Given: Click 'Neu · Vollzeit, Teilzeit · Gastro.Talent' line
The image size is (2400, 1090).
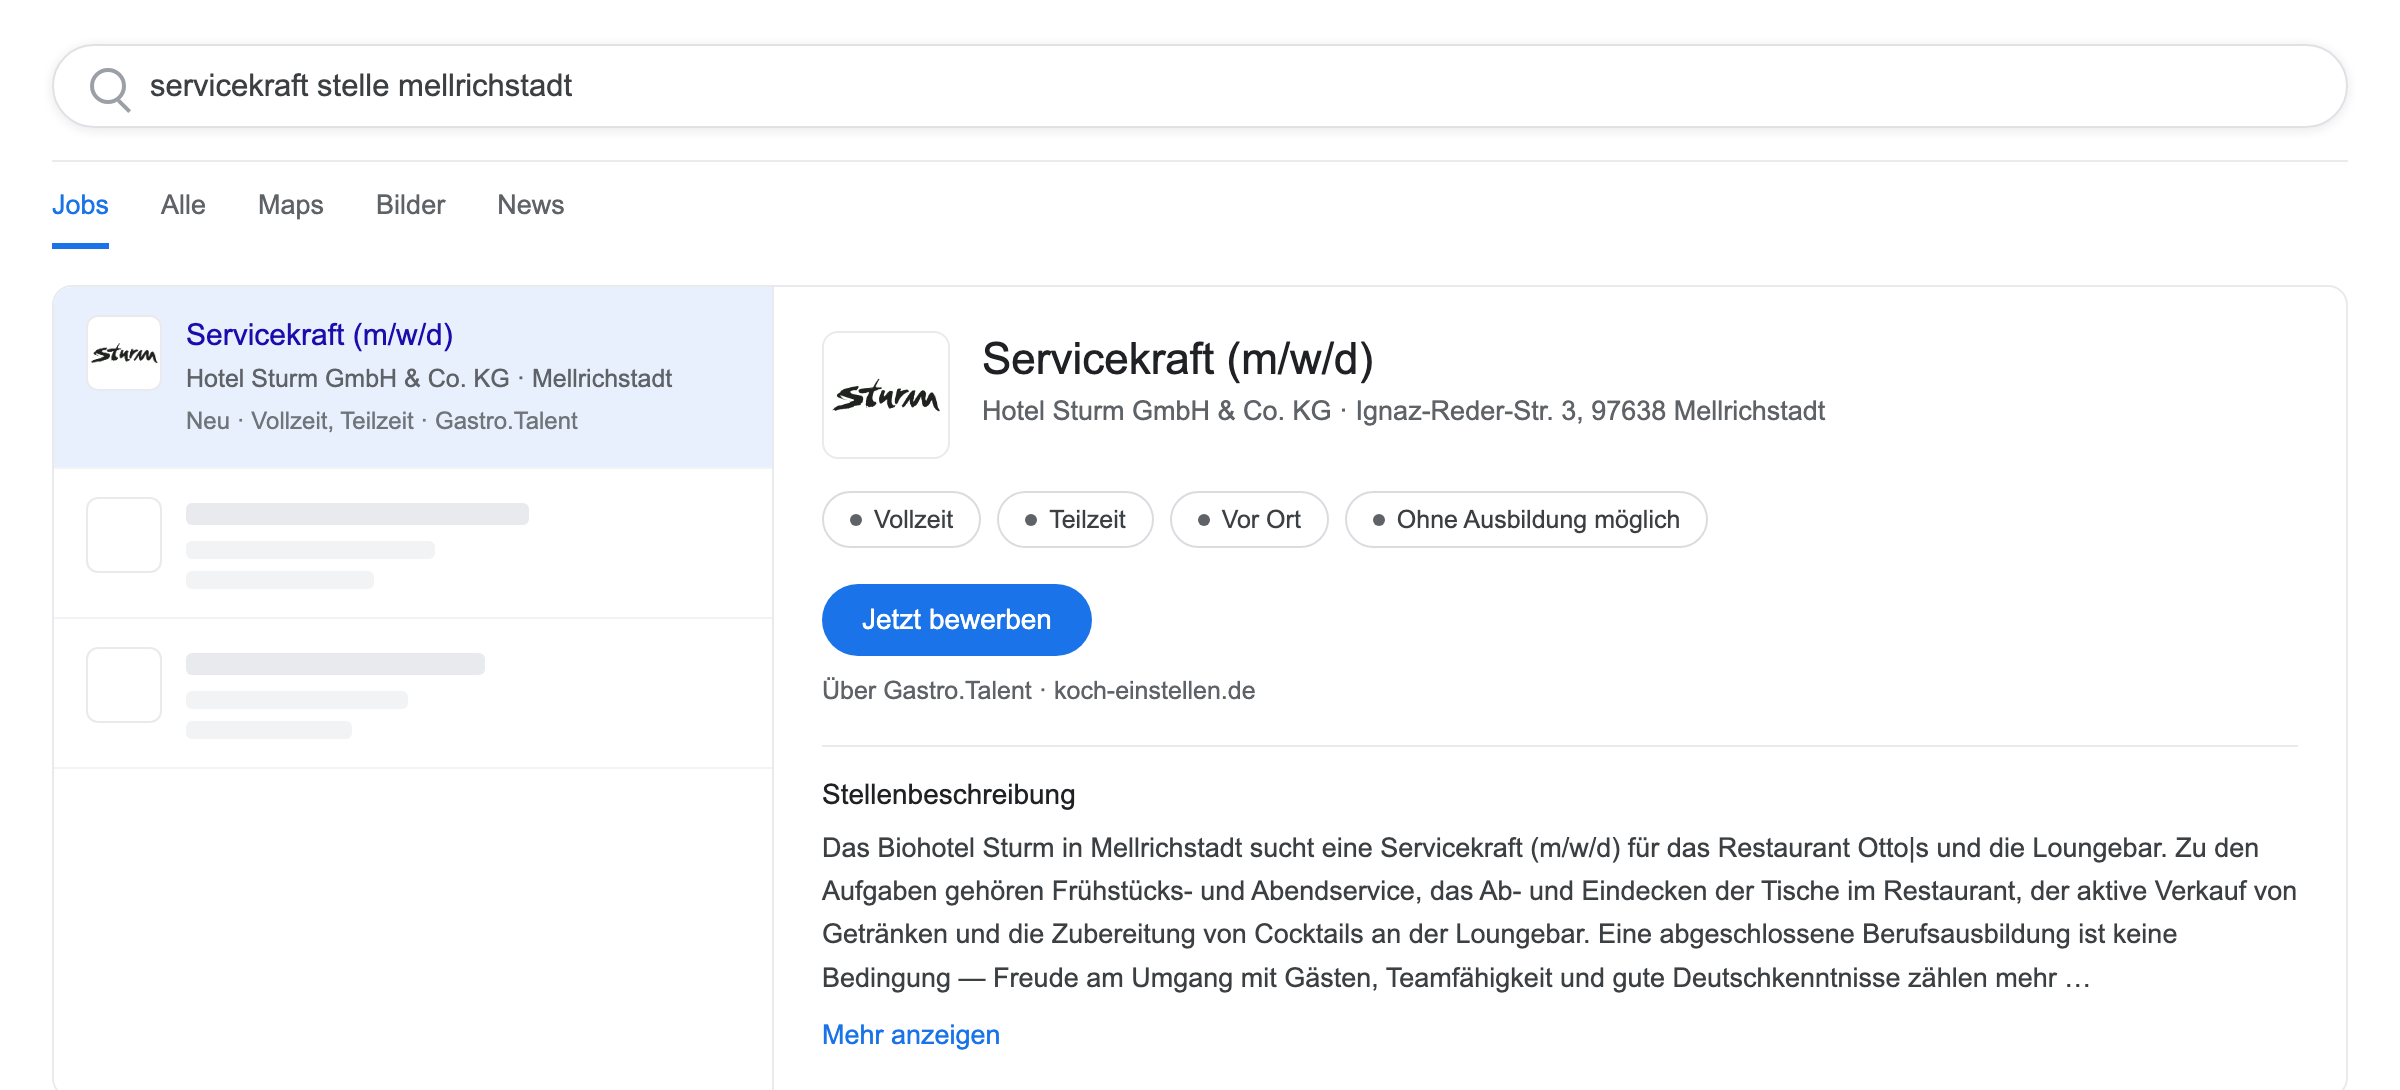Looking at the screenshot, I should pos(382,421).
